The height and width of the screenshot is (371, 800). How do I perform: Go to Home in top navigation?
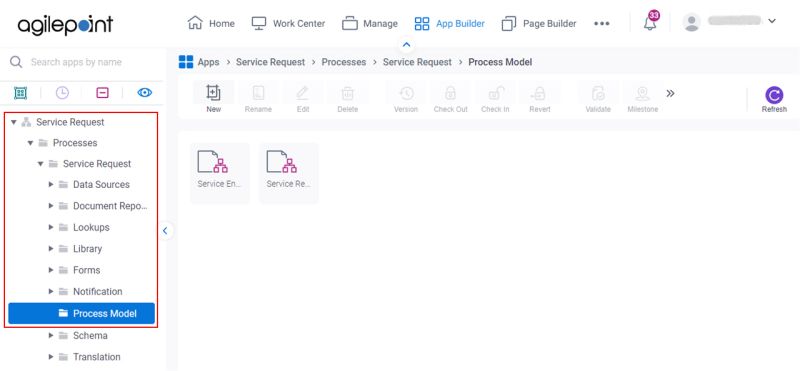point(211,23)
